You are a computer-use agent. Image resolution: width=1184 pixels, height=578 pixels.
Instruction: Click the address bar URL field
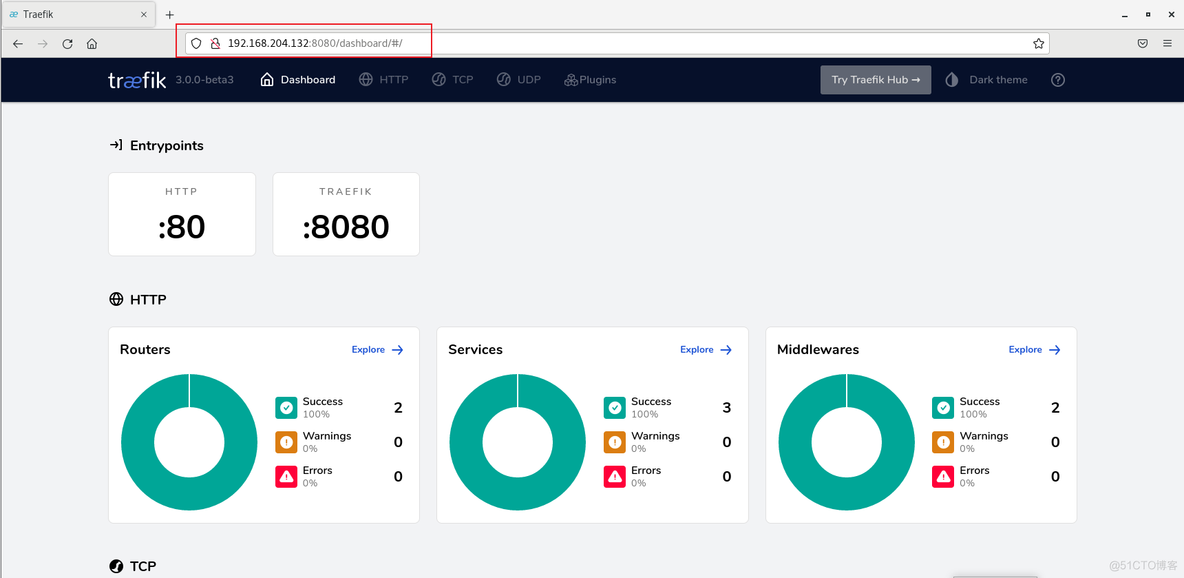tap(600, 44)
